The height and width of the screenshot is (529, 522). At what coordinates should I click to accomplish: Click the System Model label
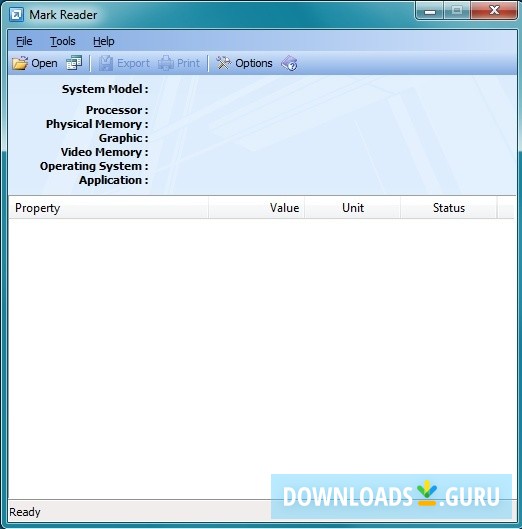pyautogui.click(x=105, y=89)
